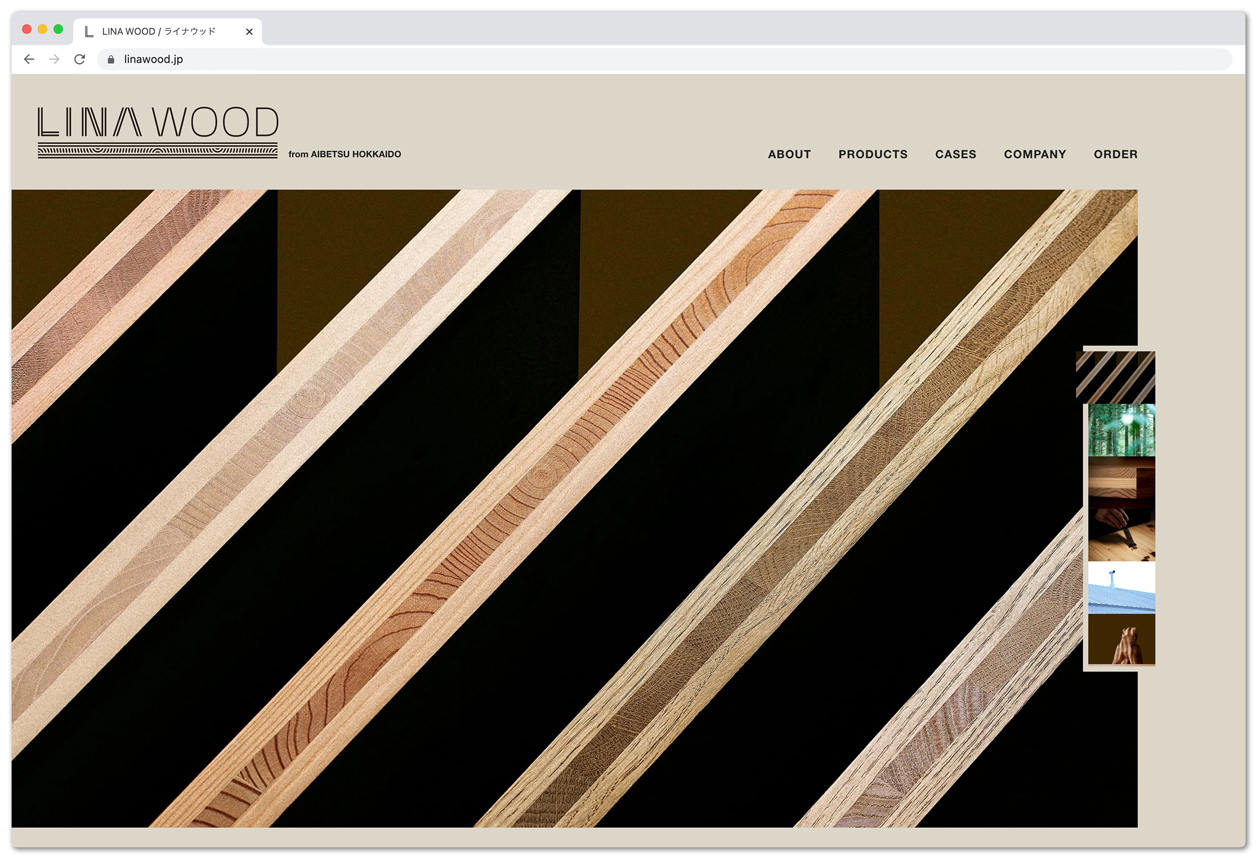Viewport: 1260px width, 860px height.
Task: Click the browser back arrow
Action: pos(29,59)
